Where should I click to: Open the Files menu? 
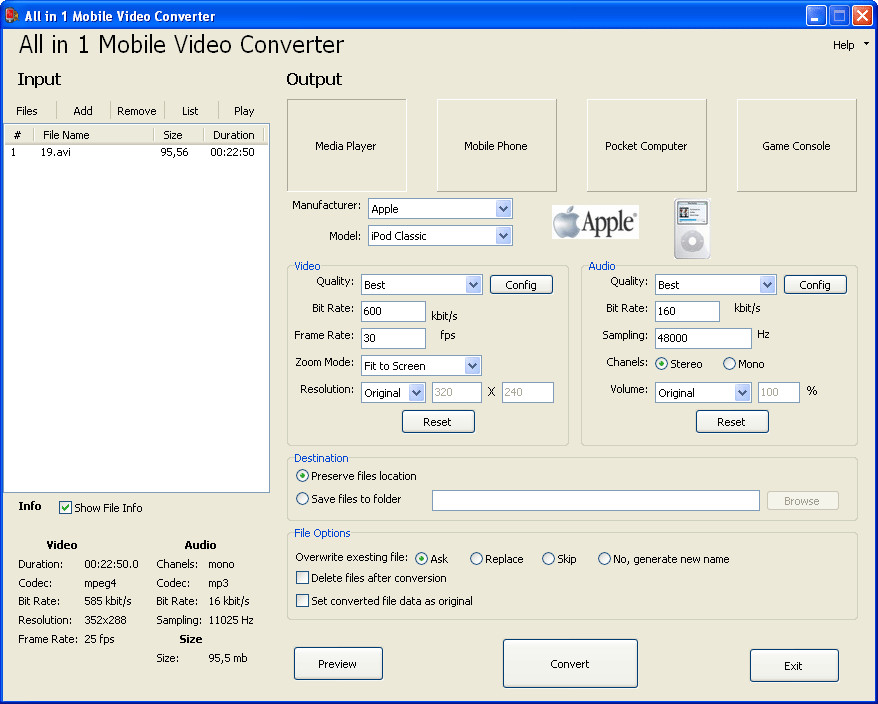(27, 111)
